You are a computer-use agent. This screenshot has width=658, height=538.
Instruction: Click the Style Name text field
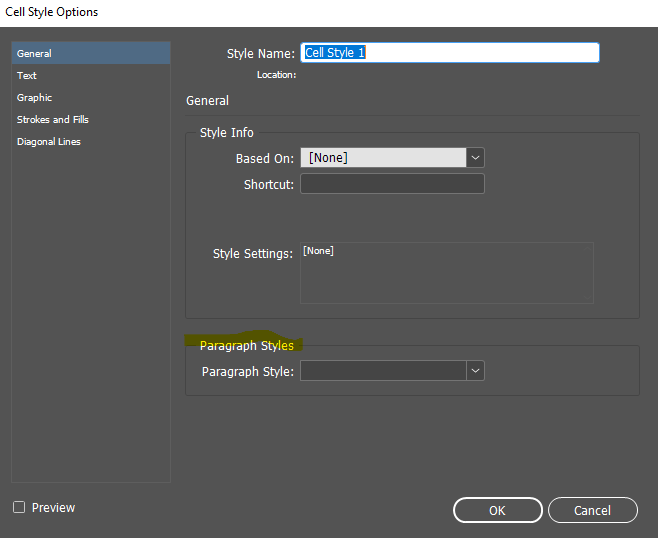pos(449,53)
